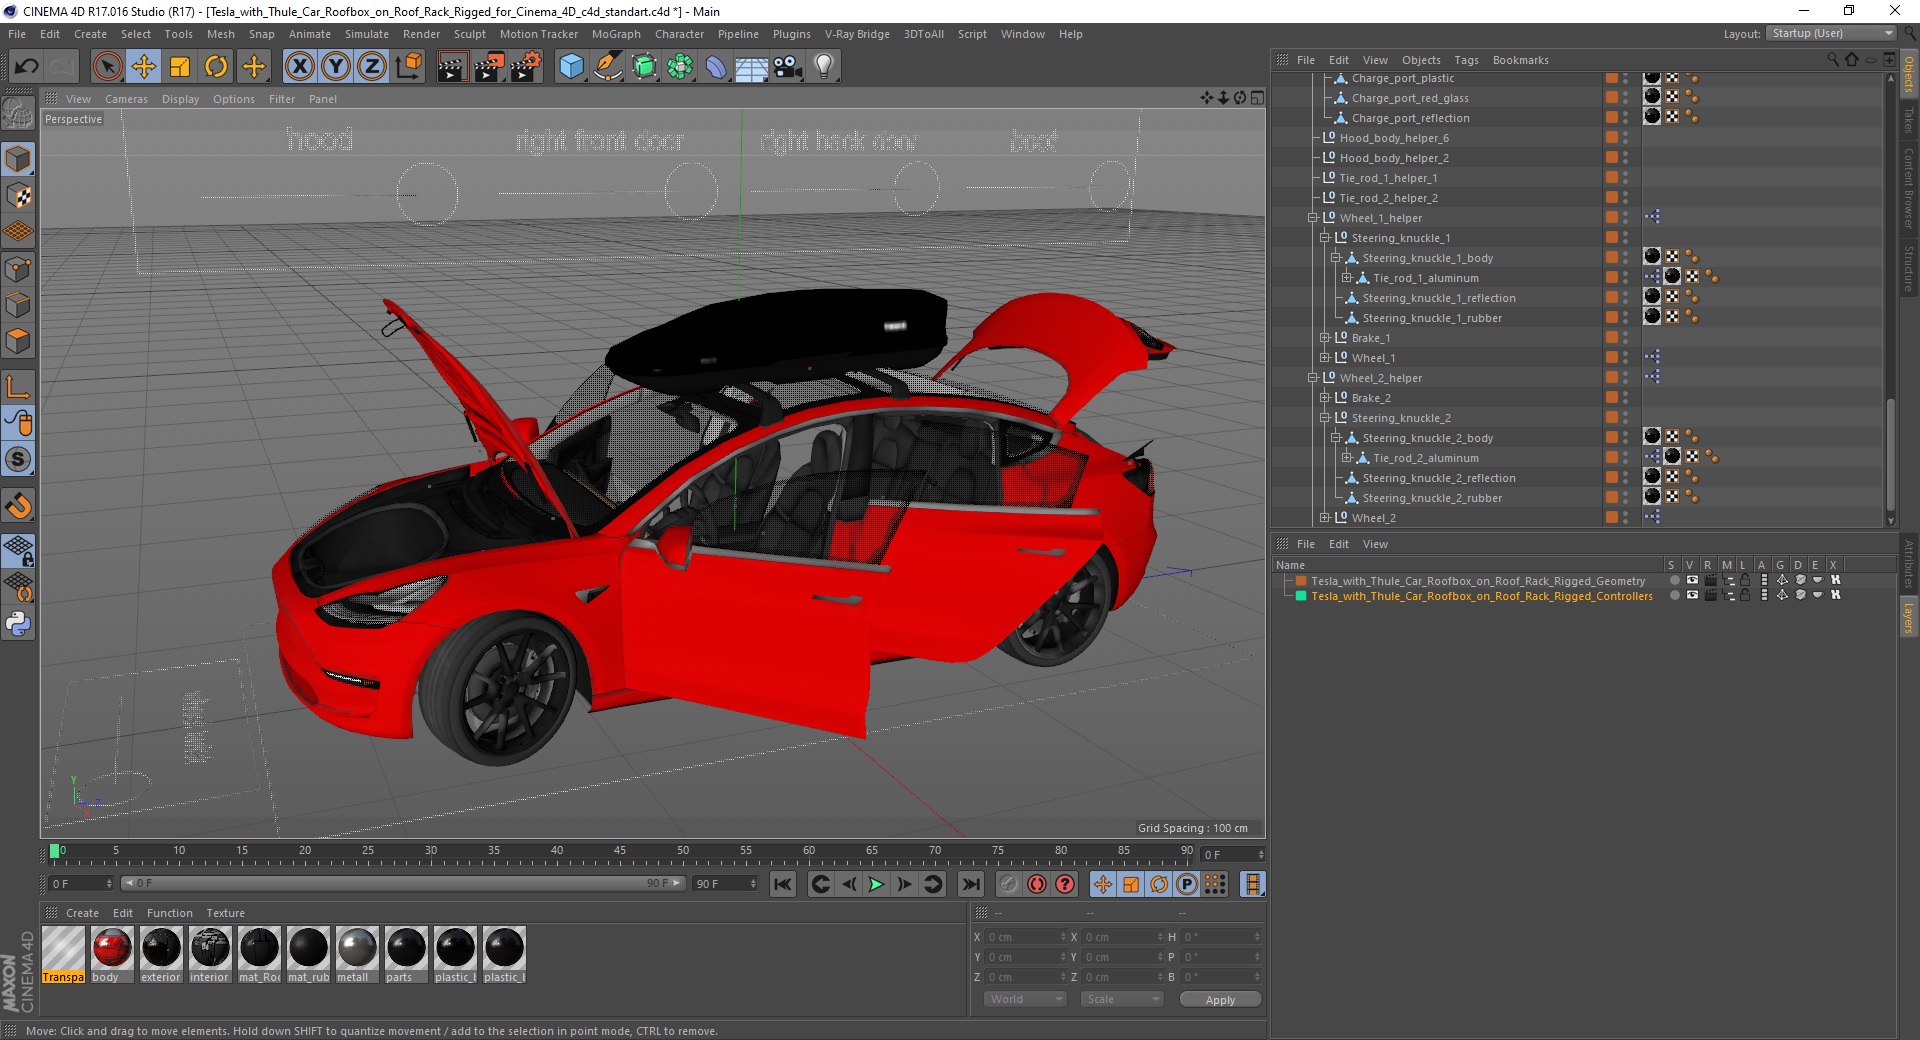This screenshot has width=1920, height=1040.
Task: Click the record keyframe button
Action: pyautogui.click(x=1008, y=884)
